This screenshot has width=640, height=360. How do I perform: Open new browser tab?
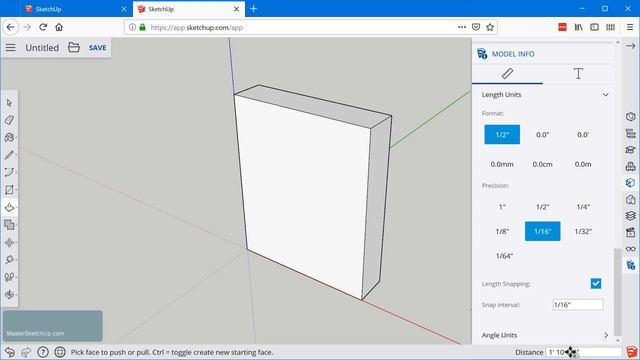pos(253,9)
